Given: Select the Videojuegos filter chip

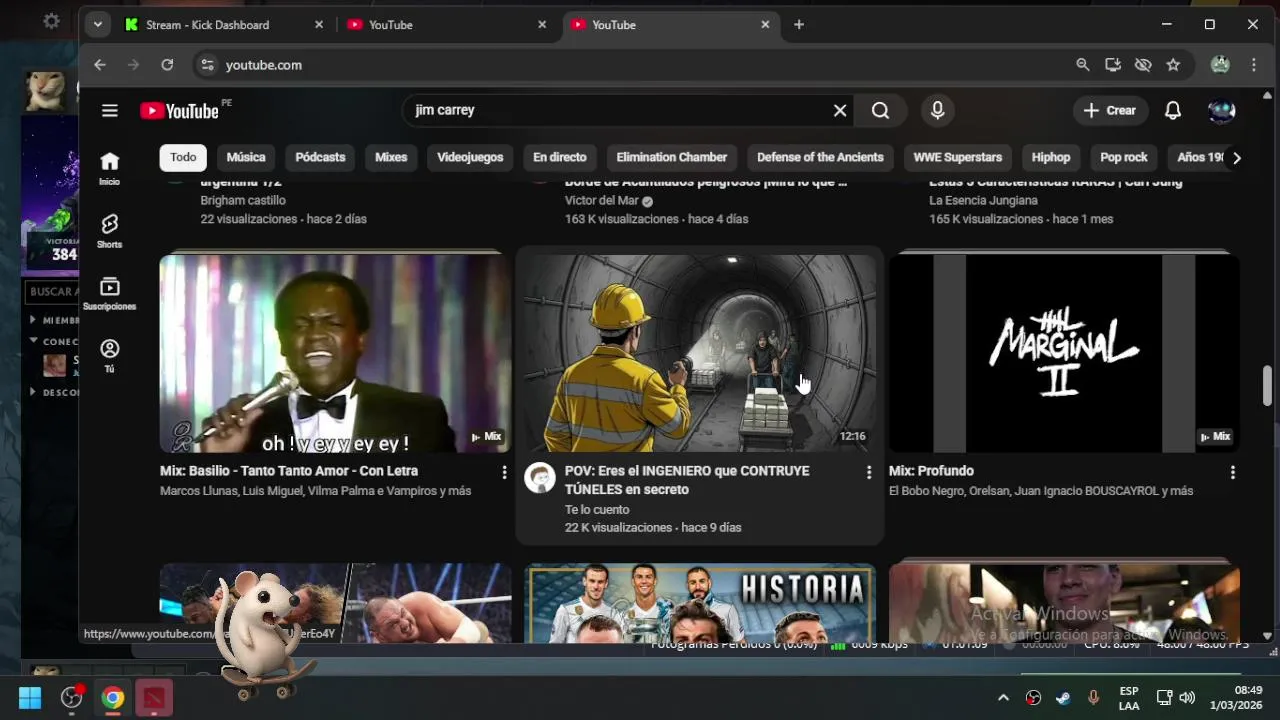Looking at the screenshot, I should [x=470, y=157].
